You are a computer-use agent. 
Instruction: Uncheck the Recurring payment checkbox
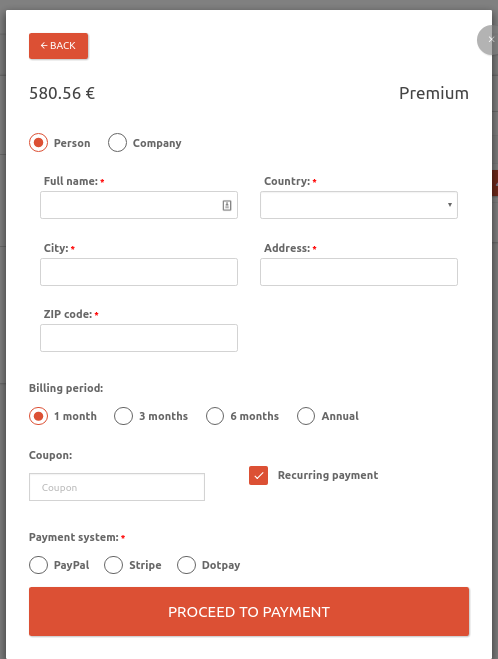(x=258, y=475)
